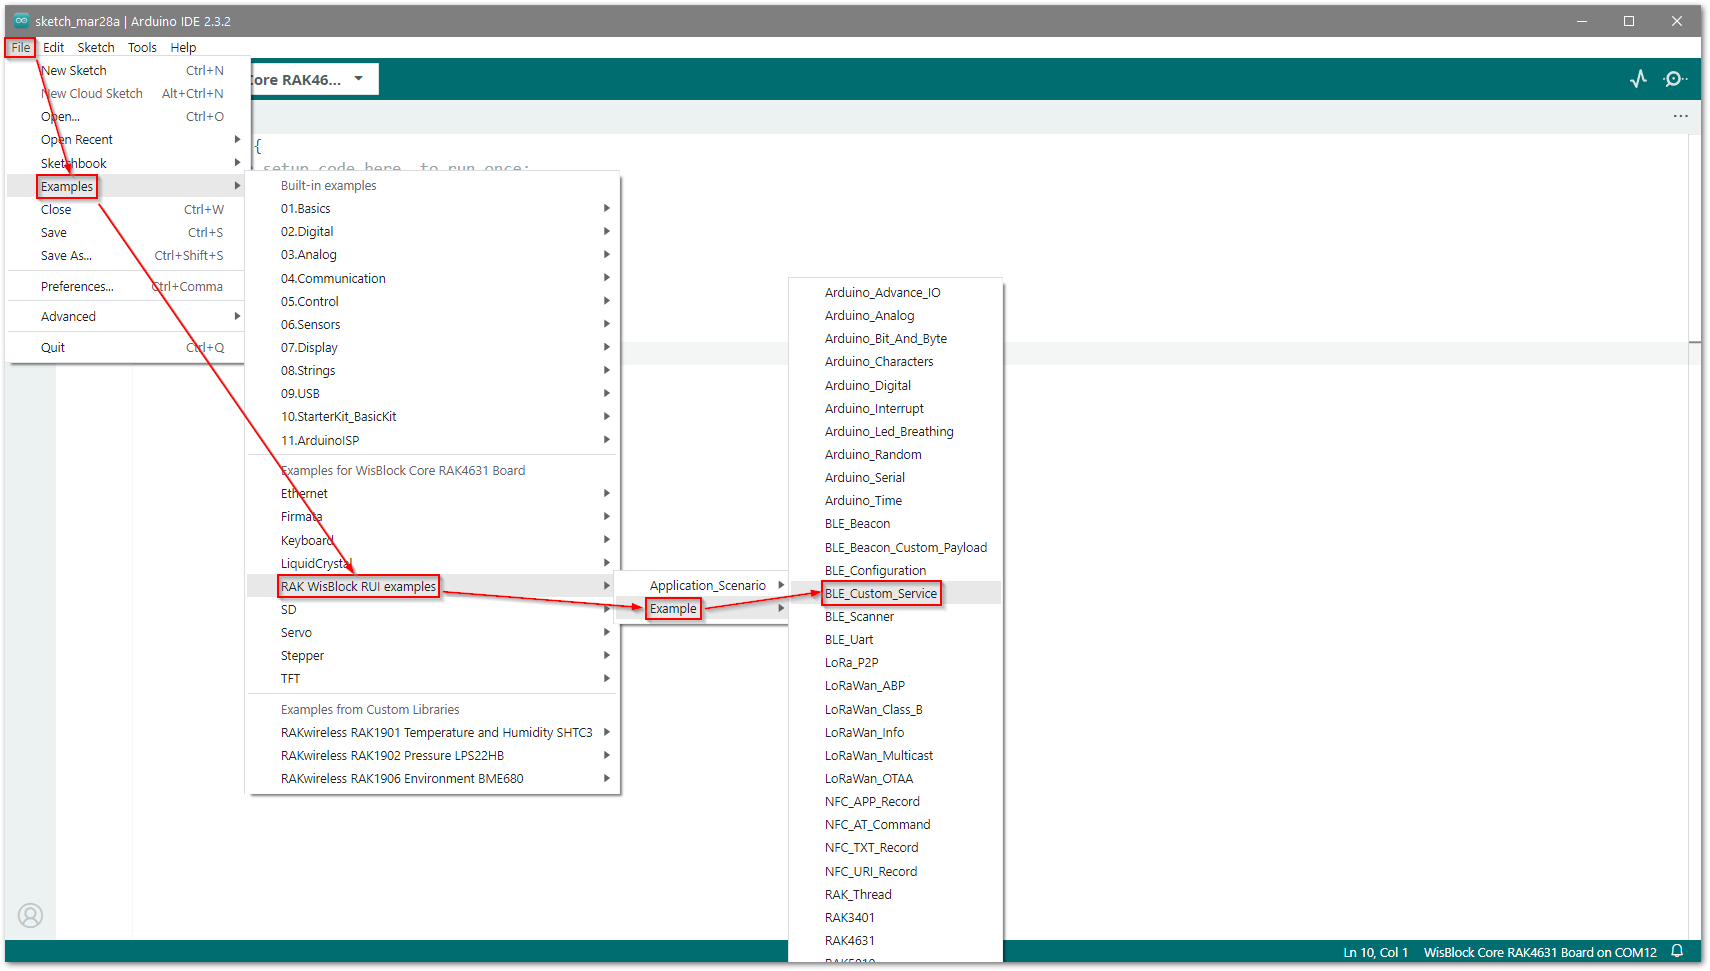This screenshot has height=971, width=1710.
Task: Open the board selector dropdown
Action: click(x=314, y=79)
